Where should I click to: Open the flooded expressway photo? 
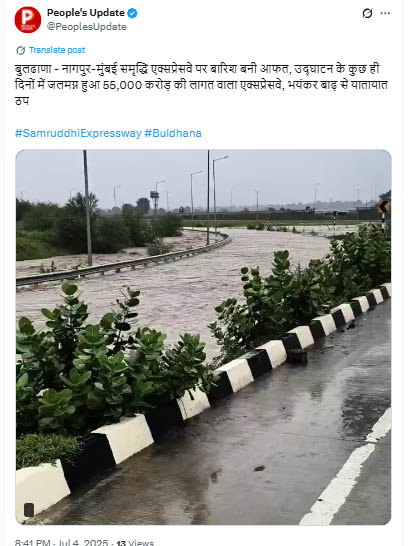(x=203, y=337)
